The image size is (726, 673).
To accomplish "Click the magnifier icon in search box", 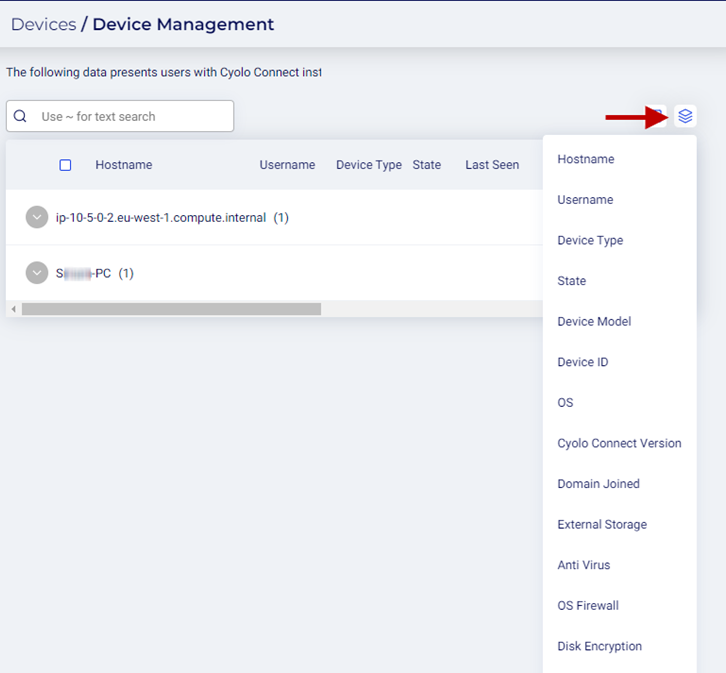I will [20, 116].
